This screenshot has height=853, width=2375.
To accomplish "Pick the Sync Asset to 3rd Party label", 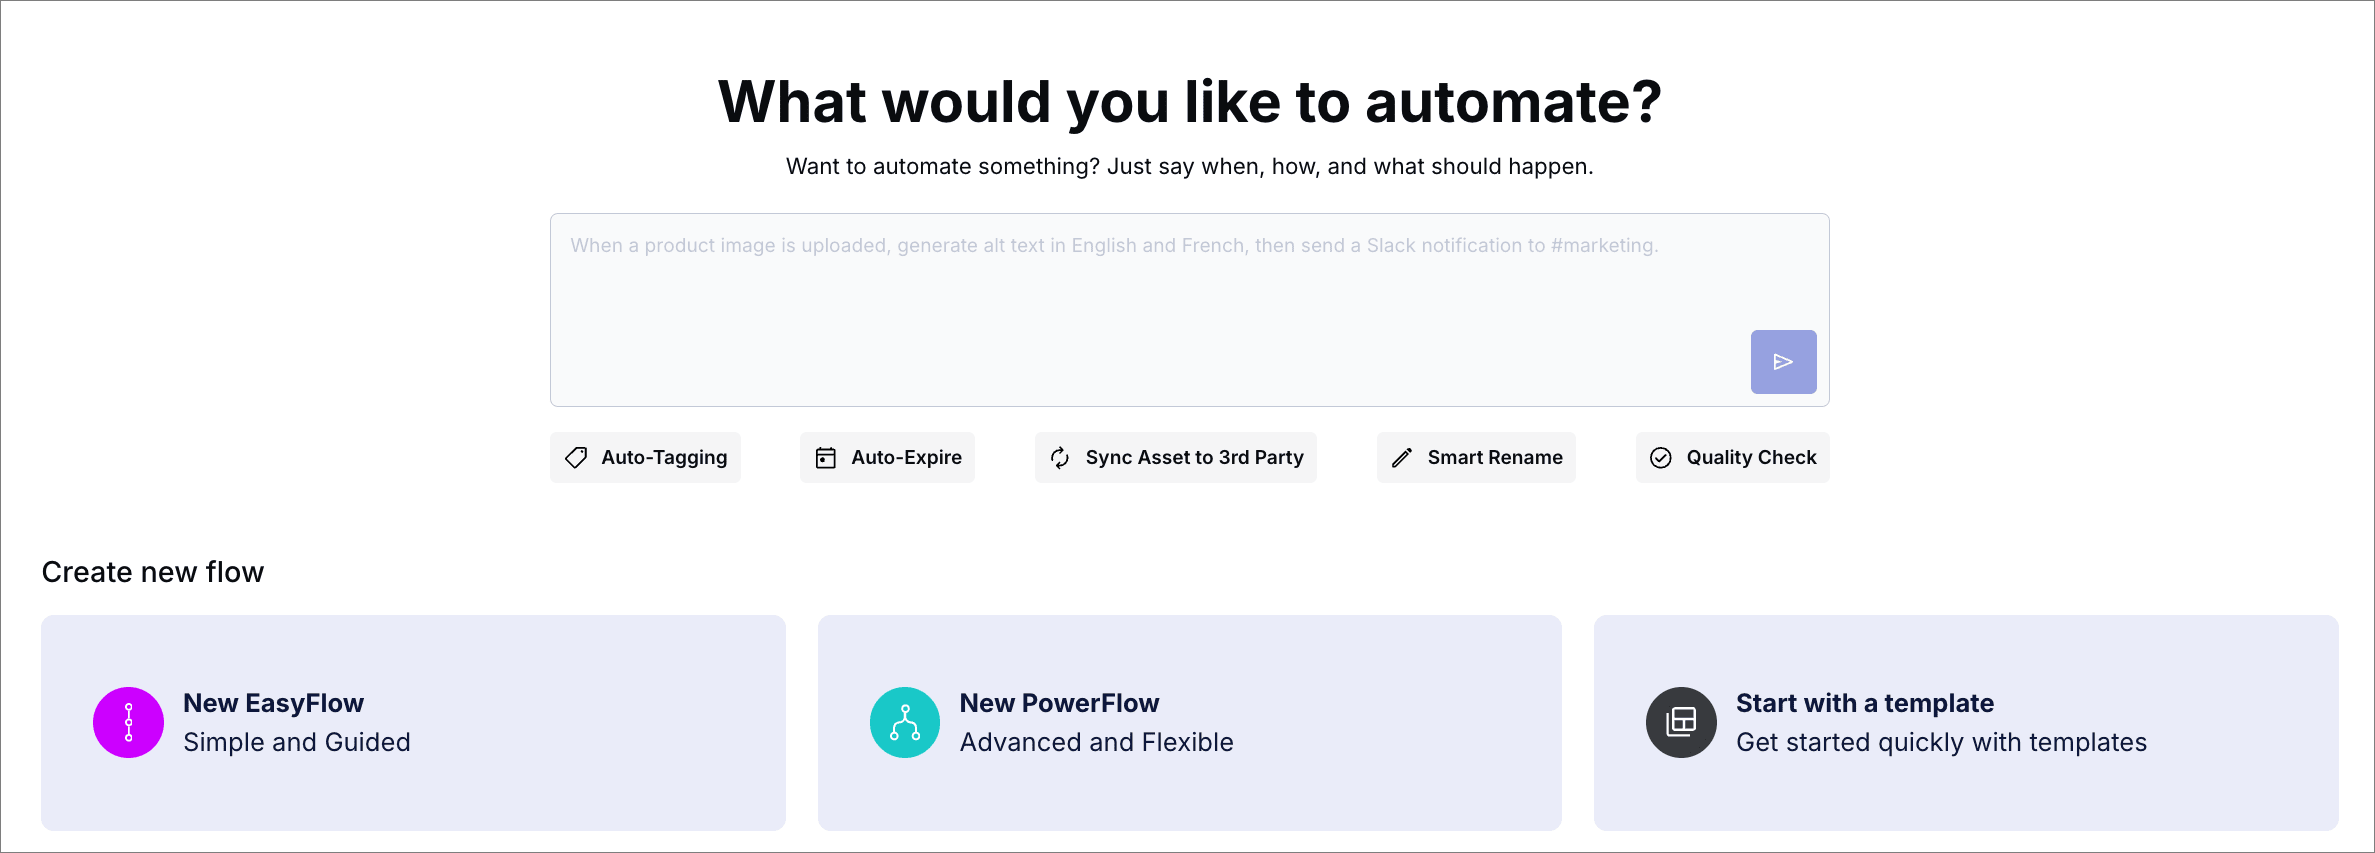I will coord(1194,458).
